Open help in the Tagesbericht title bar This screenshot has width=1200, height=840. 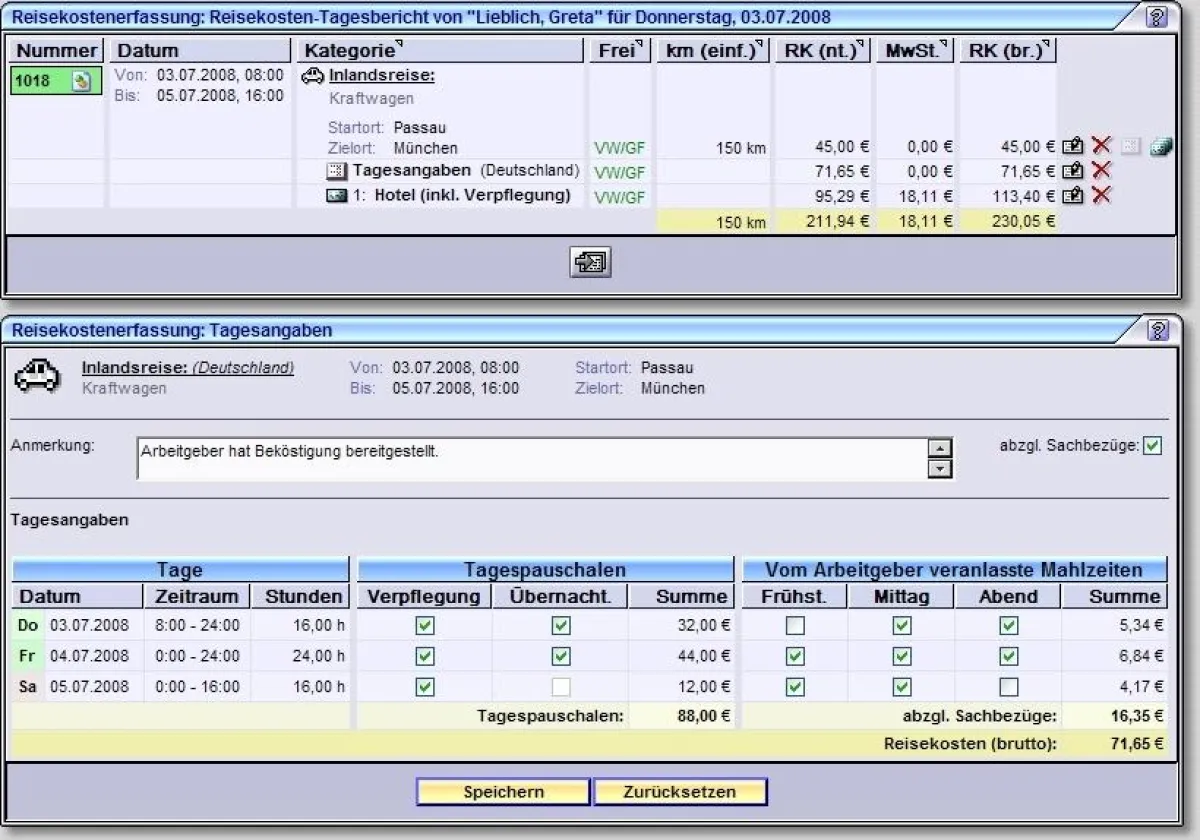coord(1156,17)
